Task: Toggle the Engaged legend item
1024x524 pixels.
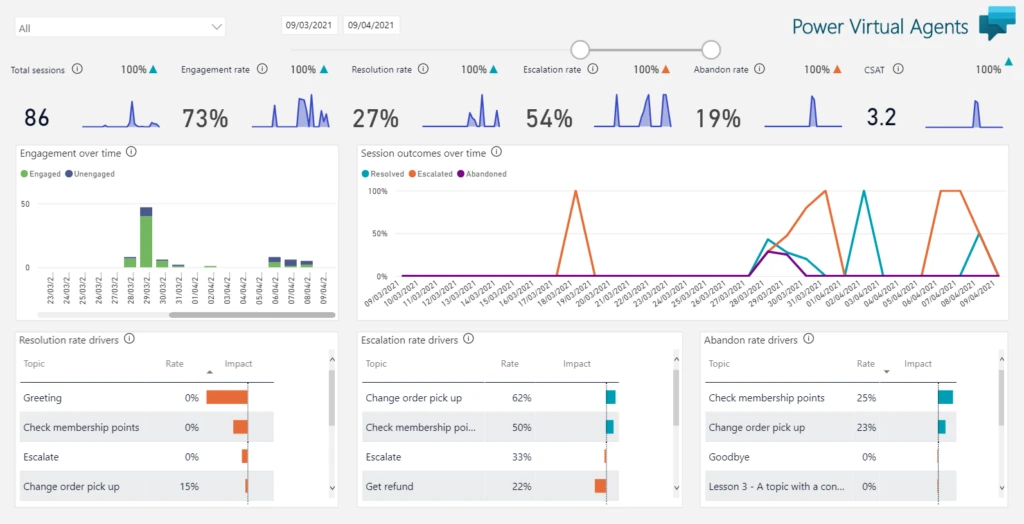Action: point(42,174)
